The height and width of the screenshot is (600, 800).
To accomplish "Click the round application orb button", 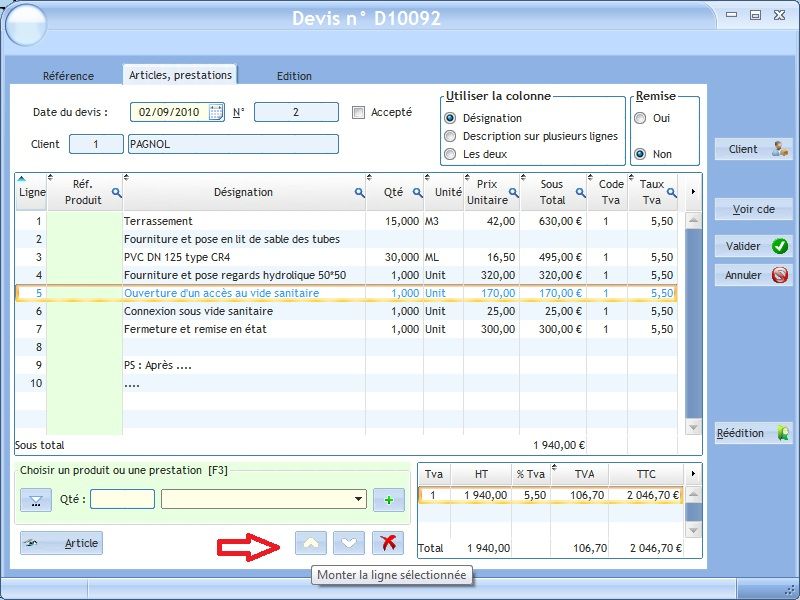I will coord(26,24).
